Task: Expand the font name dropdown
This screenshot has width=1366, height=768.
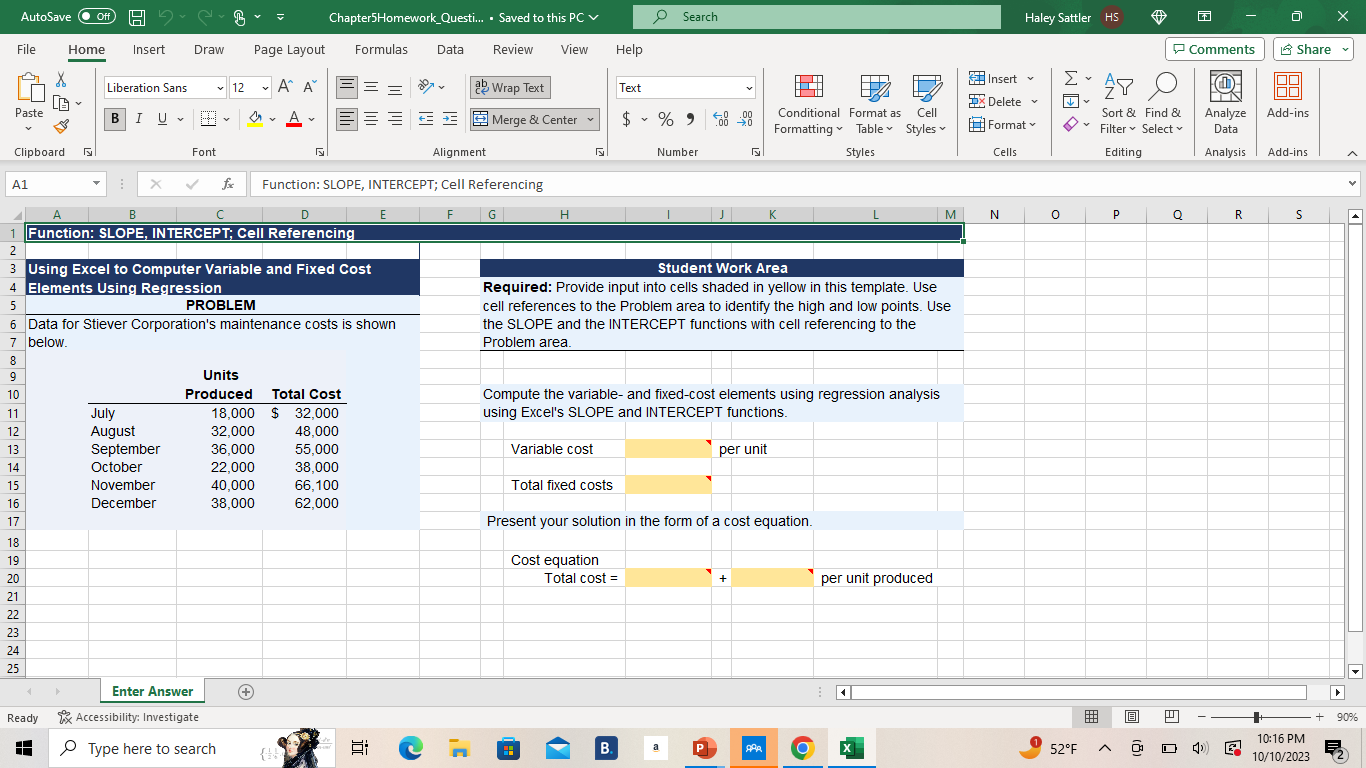Action: coord(220,88)
